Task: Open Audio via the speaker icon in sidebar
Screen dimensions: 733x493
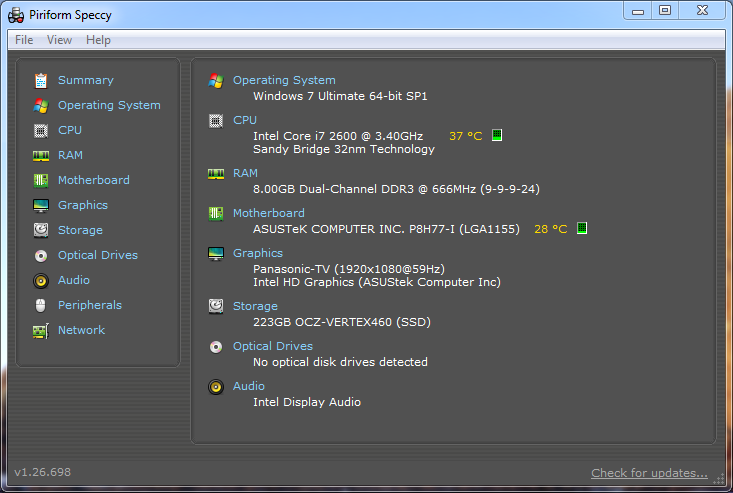Action: (x=41, y=280)
